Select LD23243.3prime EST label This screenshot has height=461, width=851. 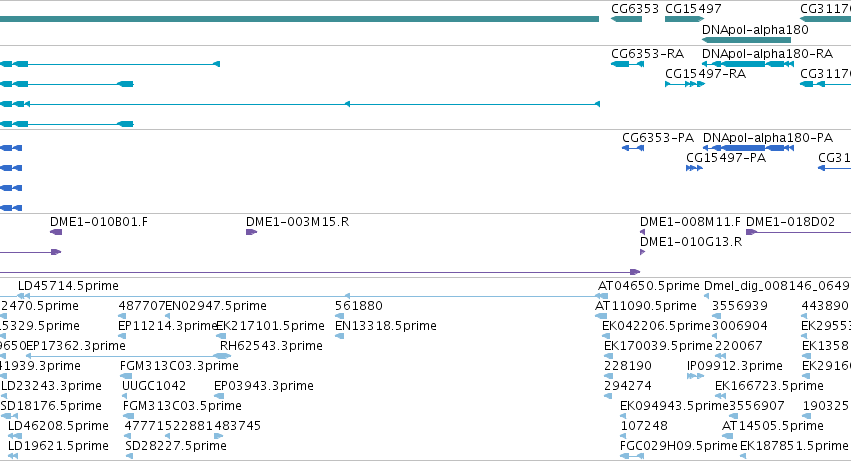click(x=51, y=386)
